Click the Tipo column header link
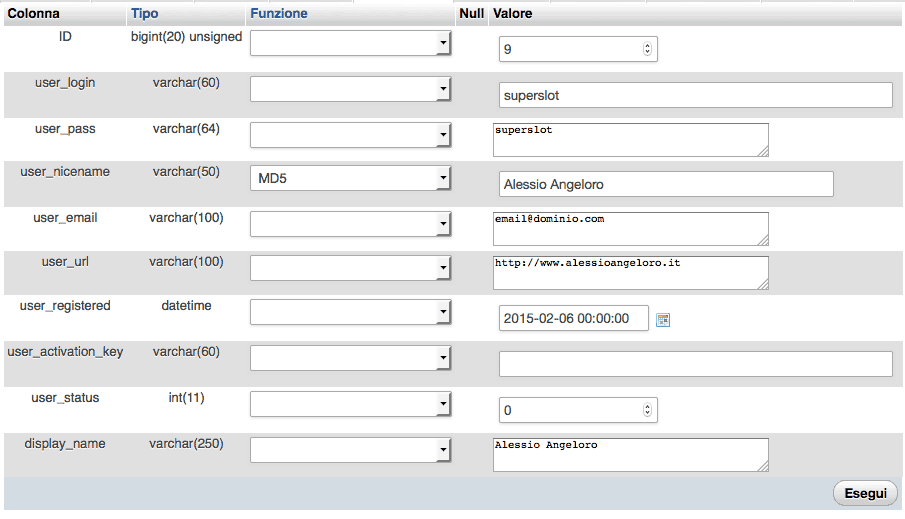 [144, 14]
